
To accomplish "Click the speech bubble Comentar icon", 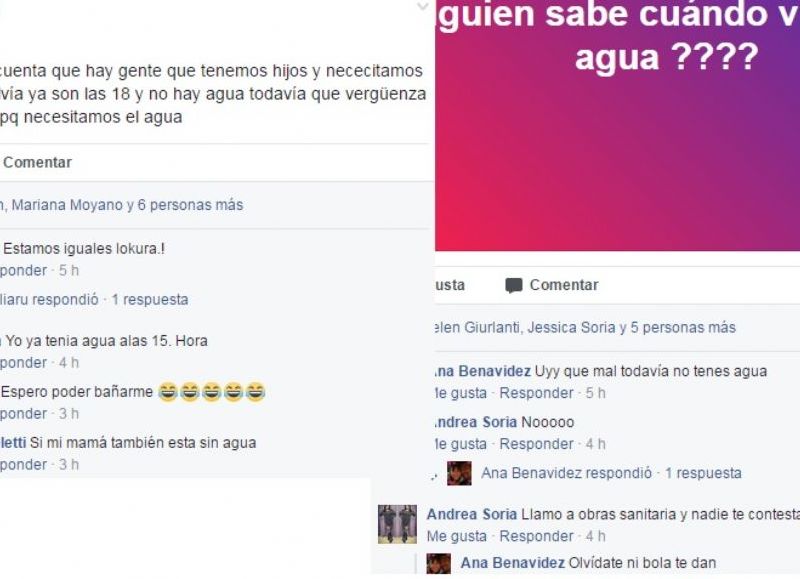I will click(513, 285).
